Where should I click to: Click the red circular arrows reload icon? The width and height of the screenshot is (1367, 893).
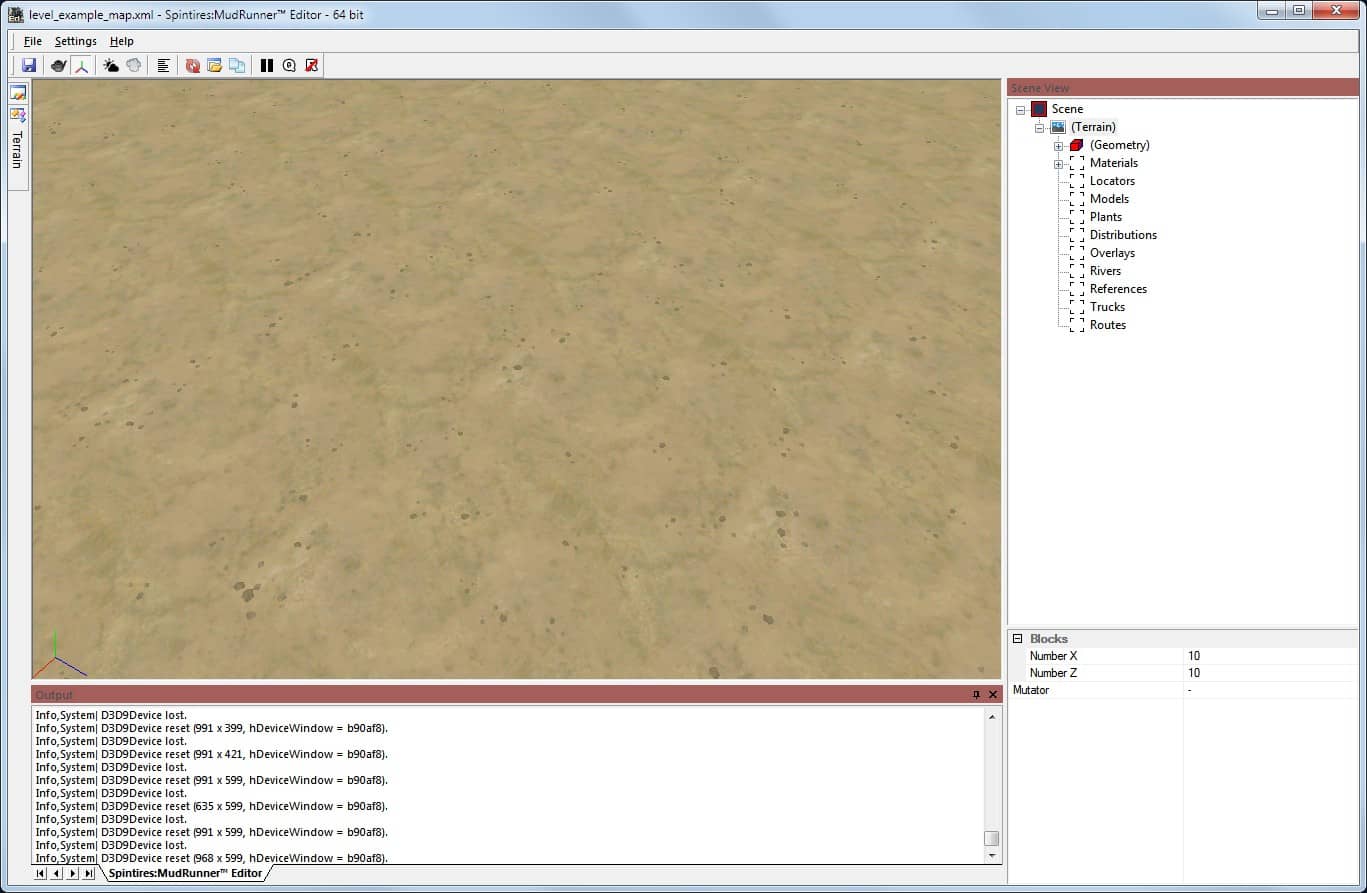193,66
